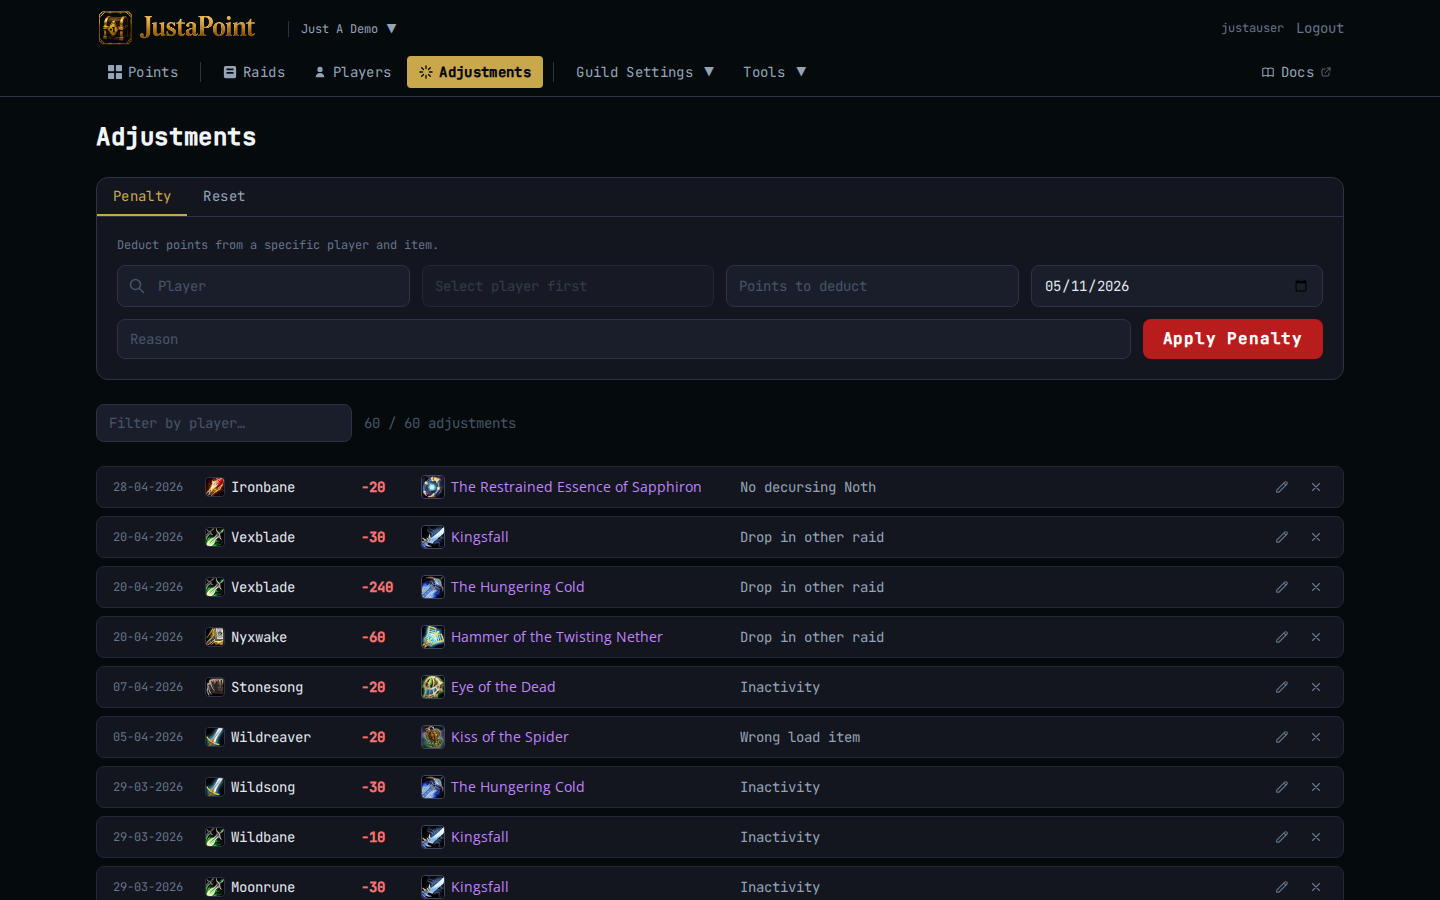Click the JustaPoint logo icon

pos(115,28)
